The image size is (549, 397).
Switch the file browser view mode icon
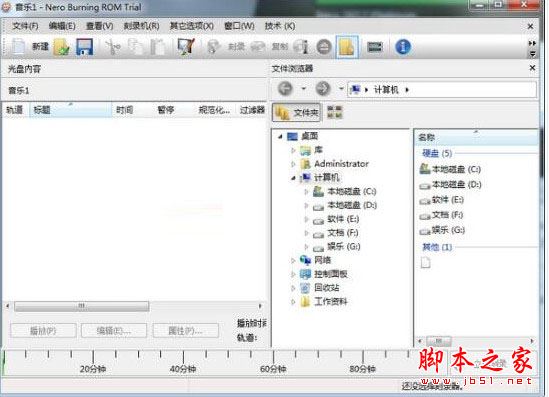[x=335, y=112]
